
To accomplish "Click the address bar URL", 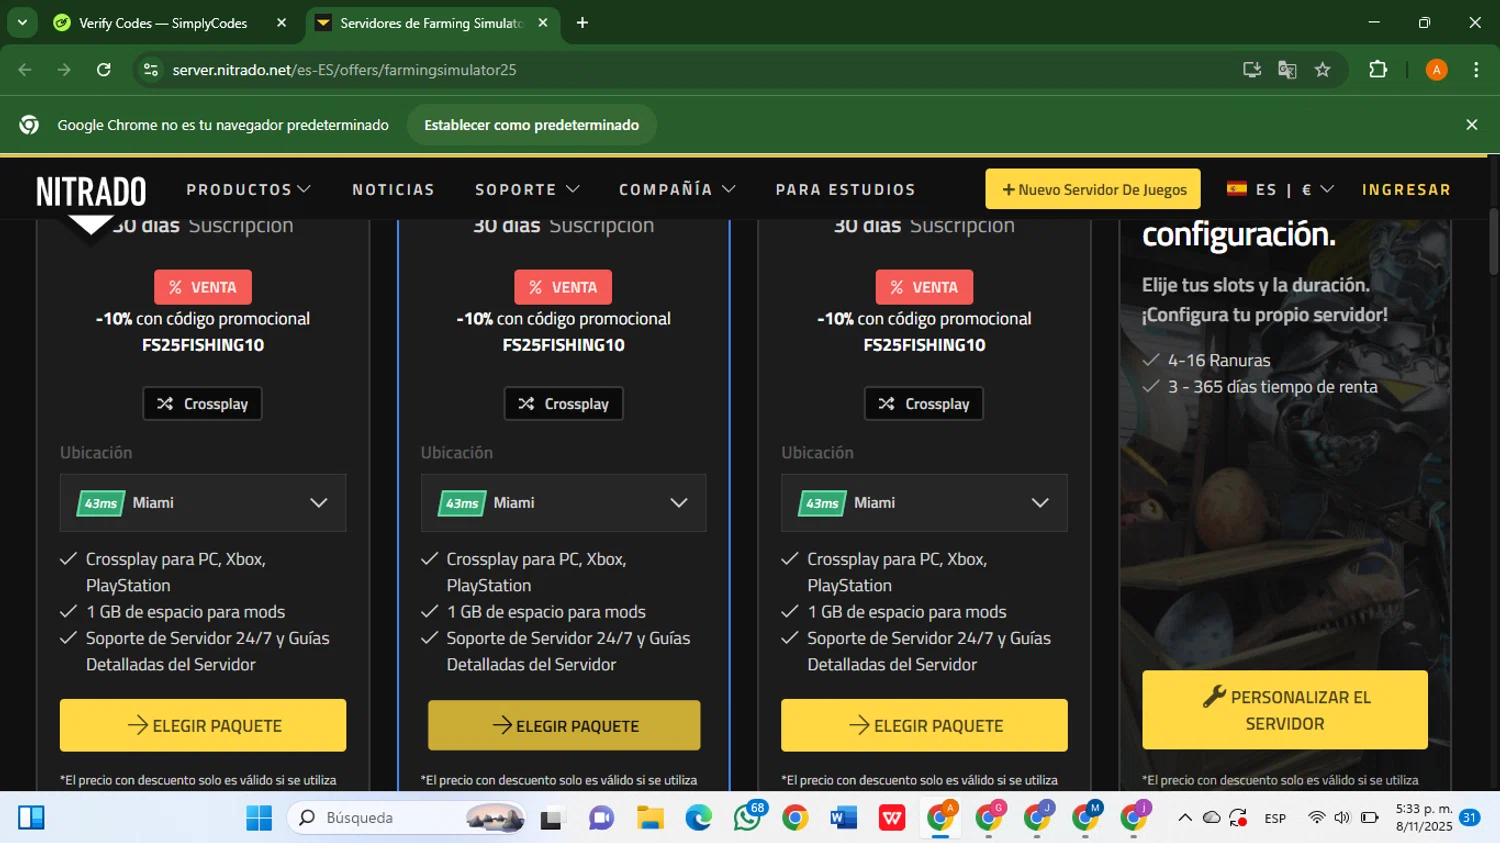I will 344,70.
